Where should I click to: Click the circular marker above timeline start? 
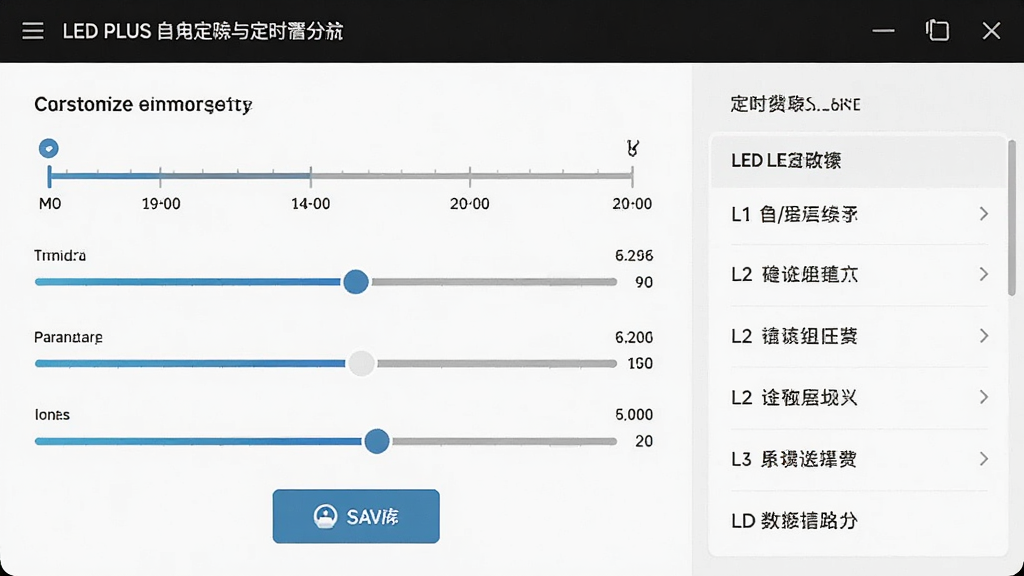click(x=48, y=148)
